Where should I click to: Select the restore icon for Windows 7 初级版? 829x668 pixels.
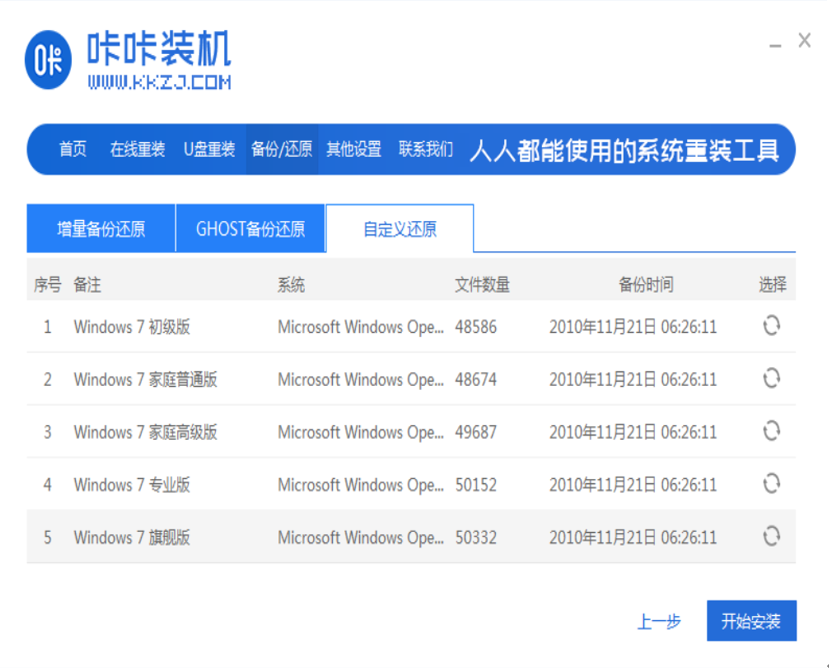[771, 326]
